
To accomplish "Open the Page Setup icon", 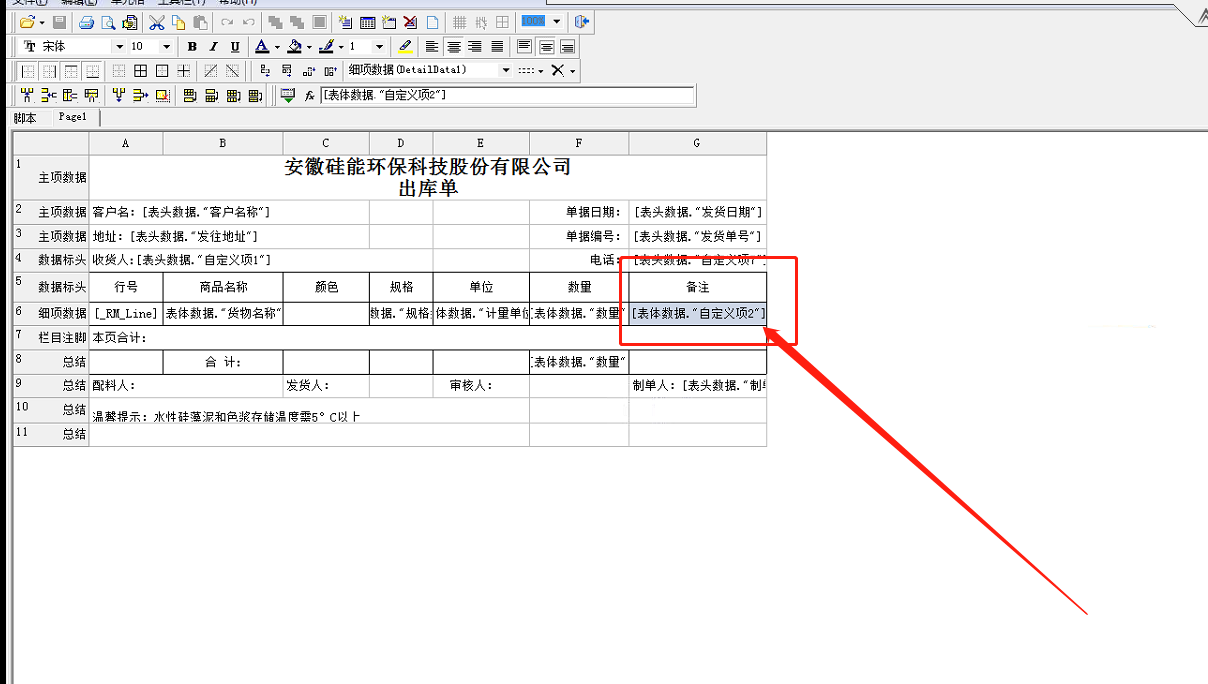I will 130,22.
